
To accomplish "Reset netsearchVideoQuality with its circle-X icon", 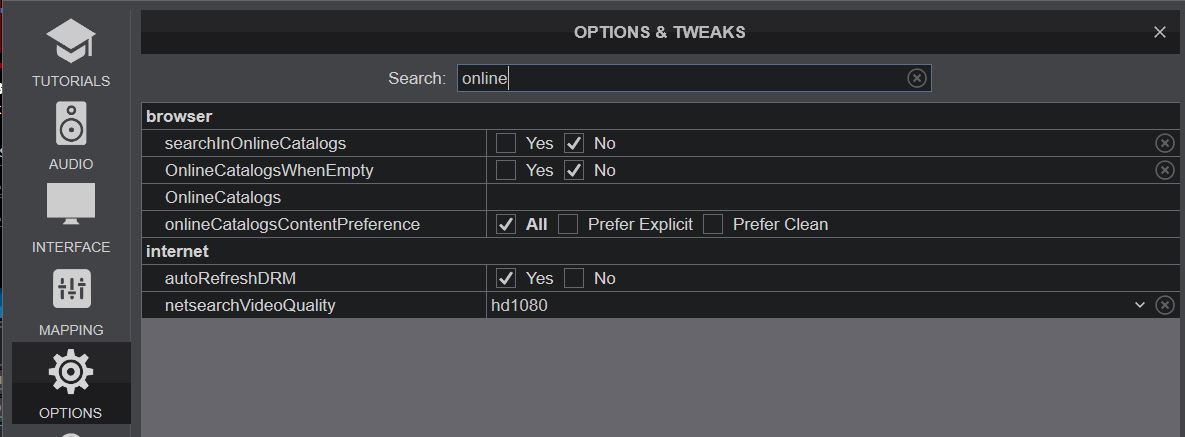I will point(1165,305).
